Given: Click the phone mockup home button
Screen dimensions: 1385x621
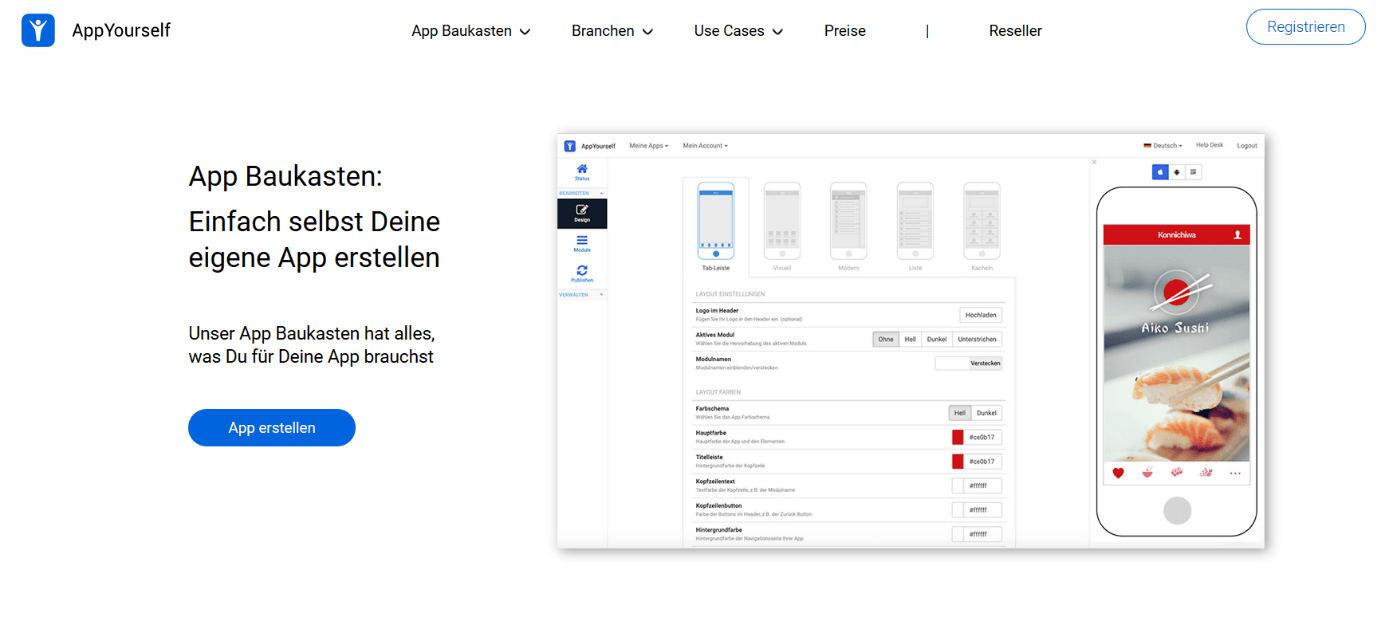Looking at the screenshot, I should [x=1177, y=510].
